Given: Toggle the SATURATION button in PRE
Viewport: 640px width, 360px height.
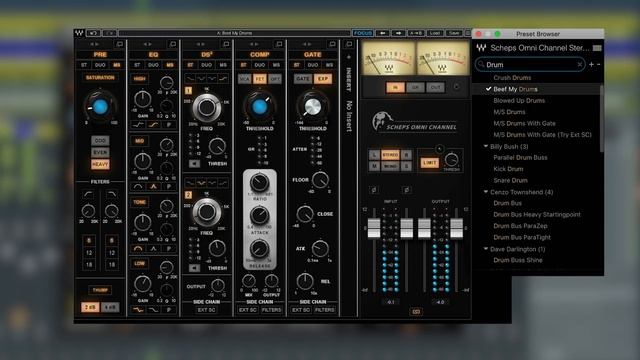Looking at the screenshot, I should coord(100,78).
